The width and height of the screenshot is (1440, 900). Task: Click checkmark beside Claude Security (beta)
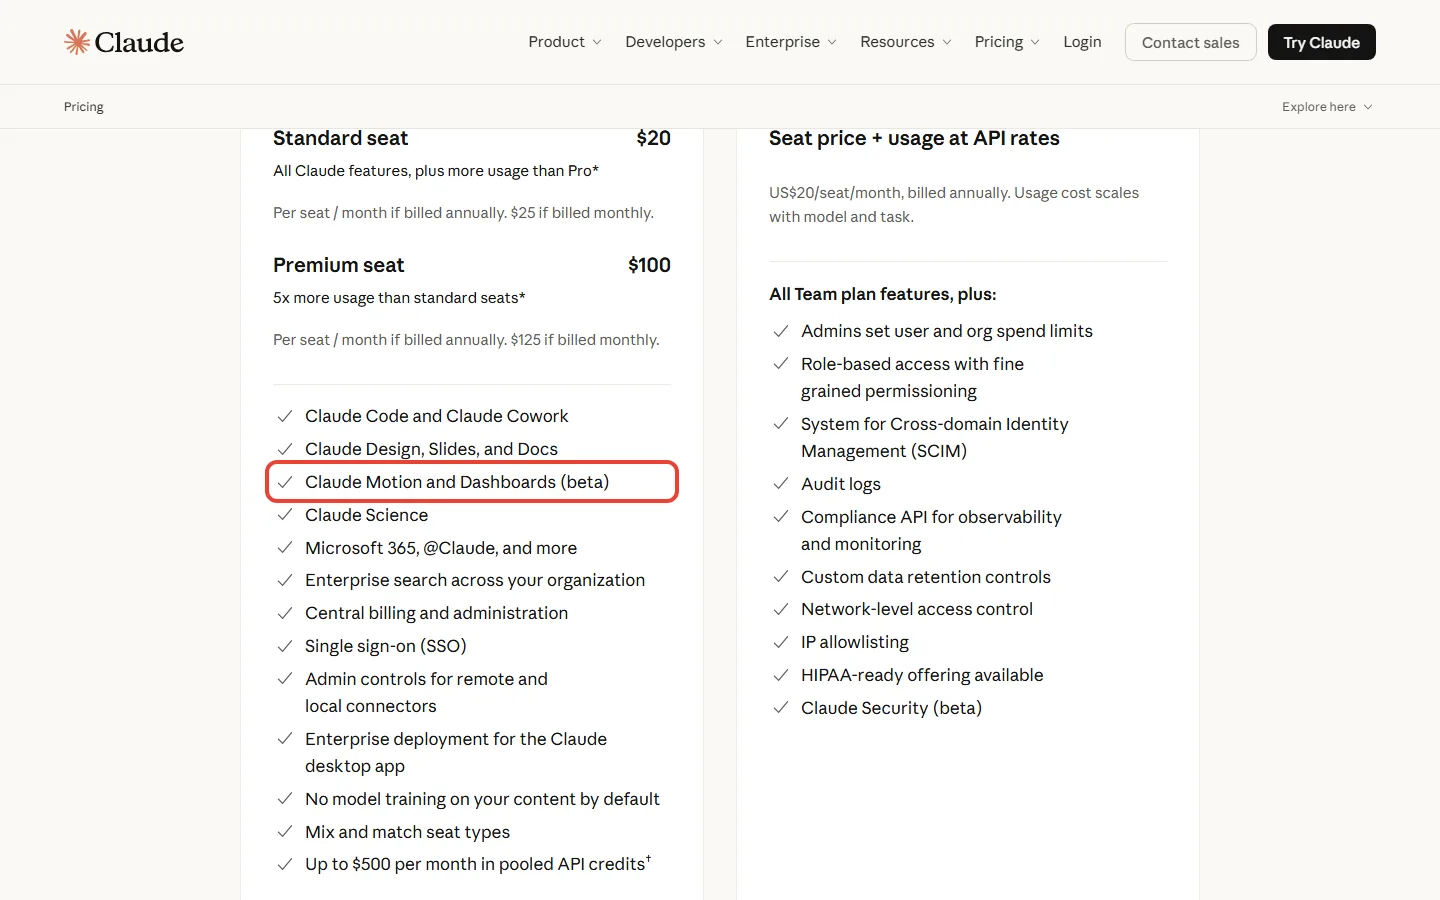click(x=781, y=708)
